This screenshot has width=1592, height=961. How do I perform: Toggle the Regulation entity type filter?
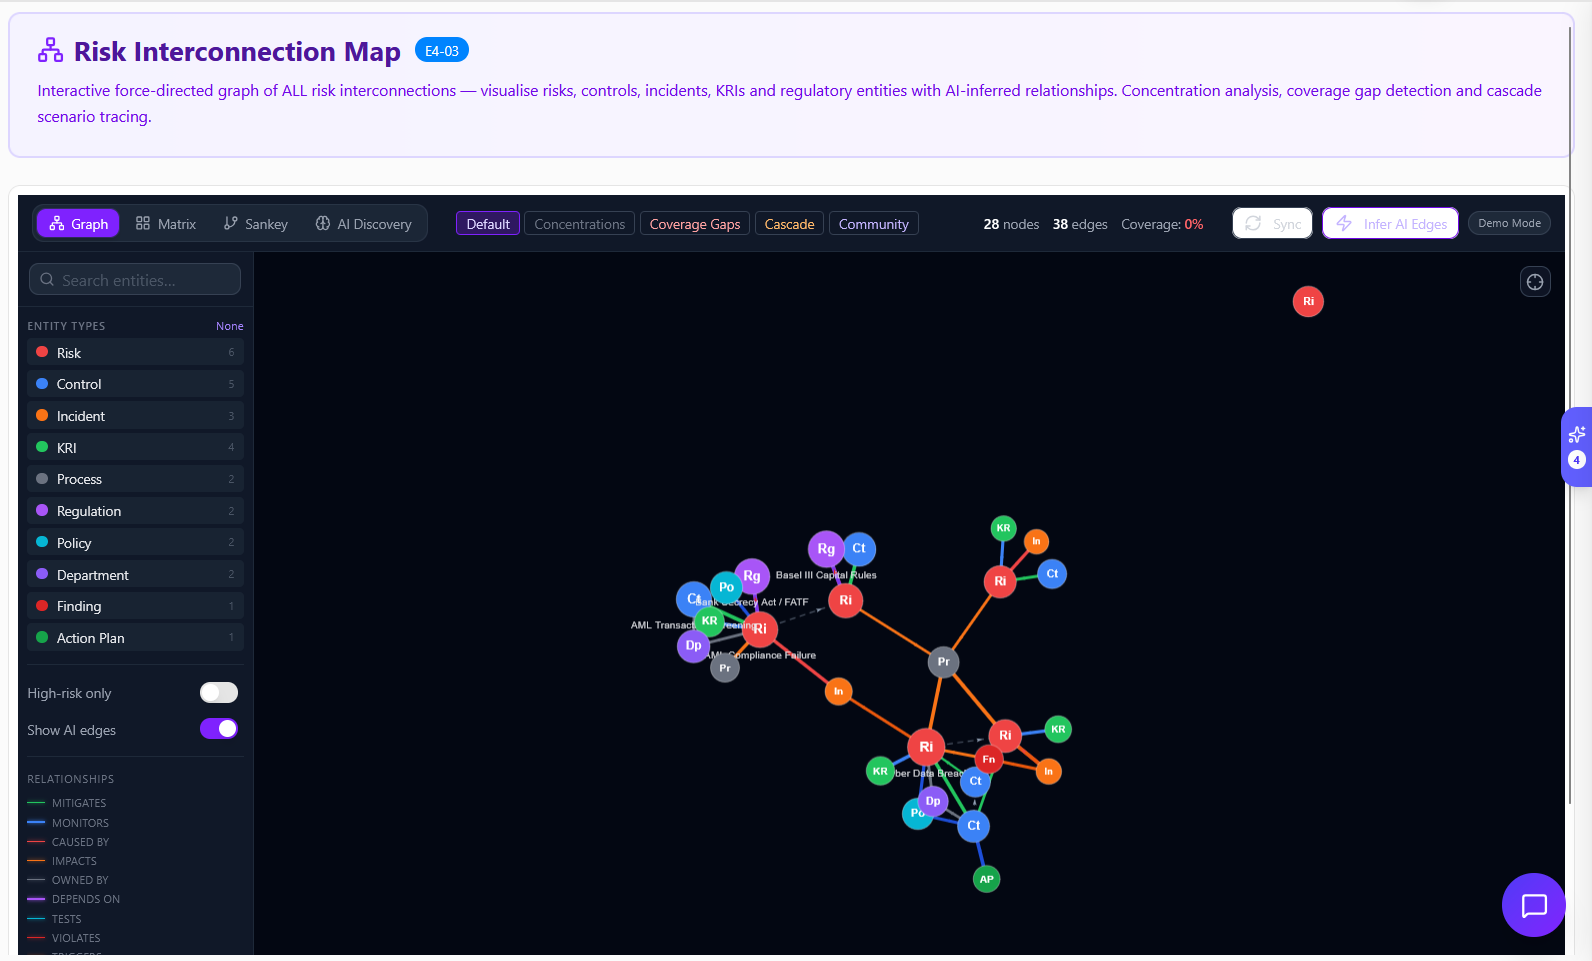tap(135, 511)
